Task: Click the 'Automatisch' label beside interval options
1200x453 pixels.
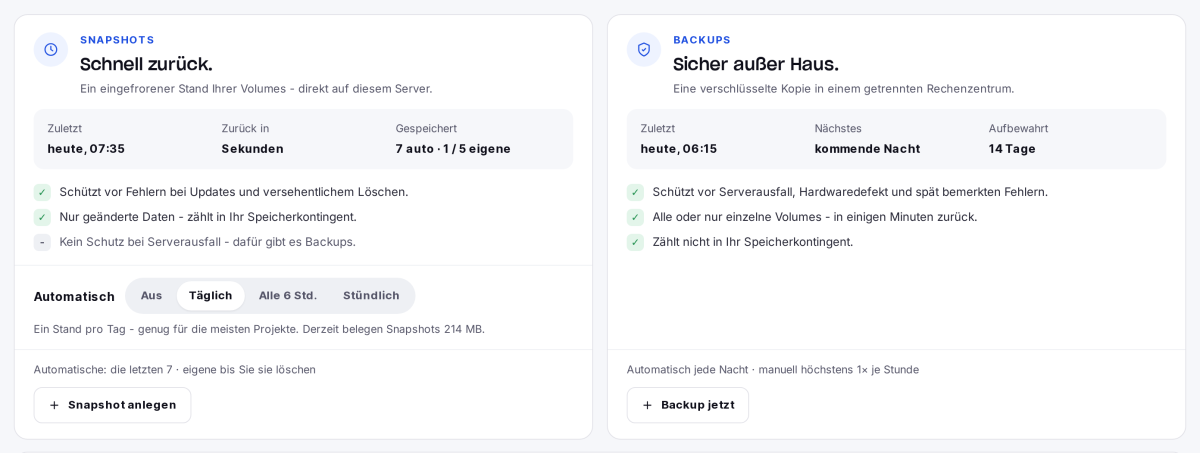Action: pos(74,297)
